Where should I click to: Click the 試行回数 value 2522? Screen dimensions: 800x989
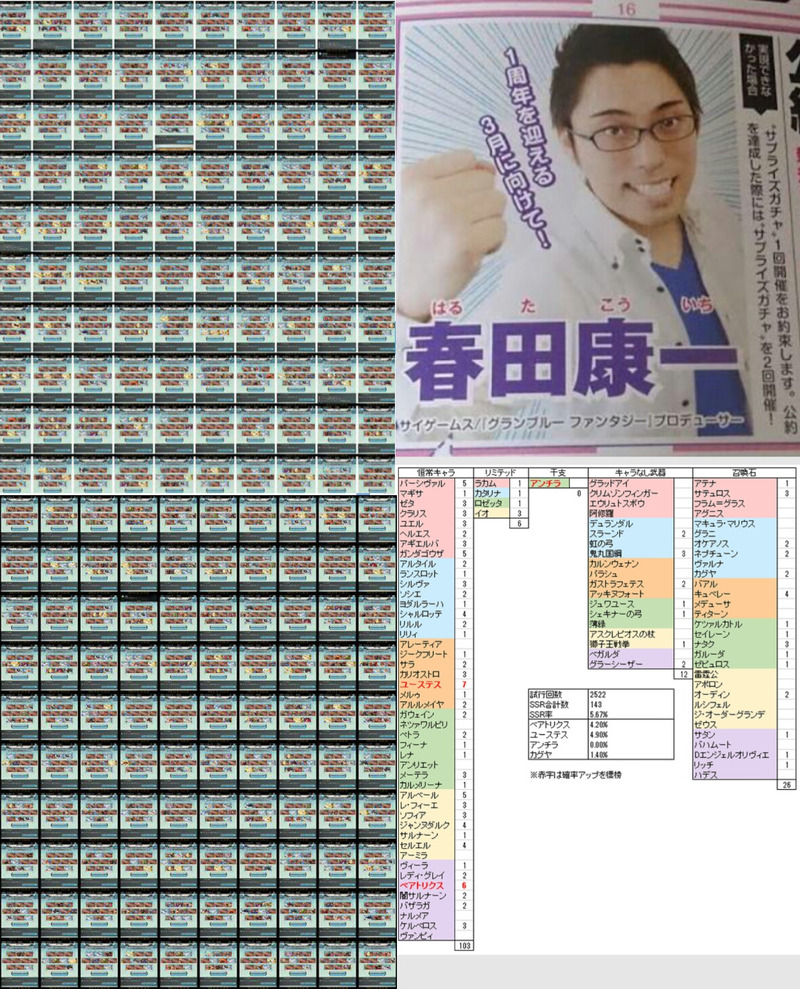click(x=631, y=694)
